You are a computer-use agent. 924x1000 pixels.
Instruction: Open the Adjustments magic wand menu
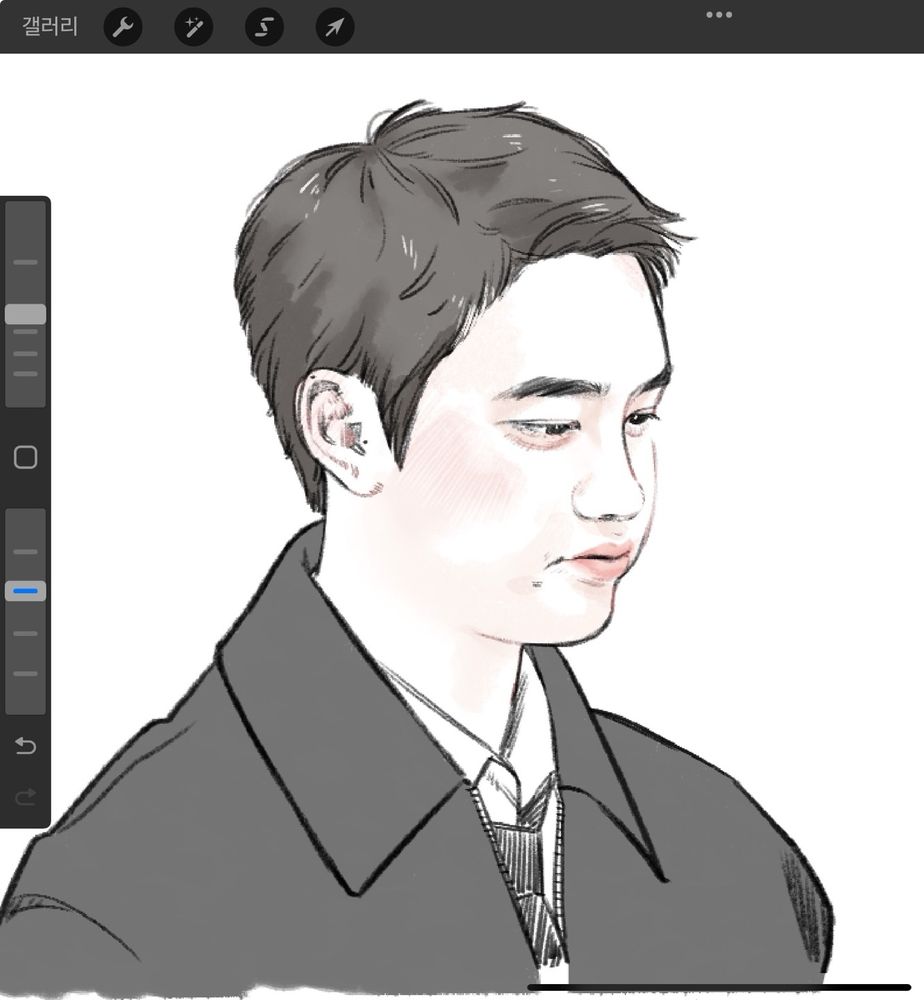194,27
